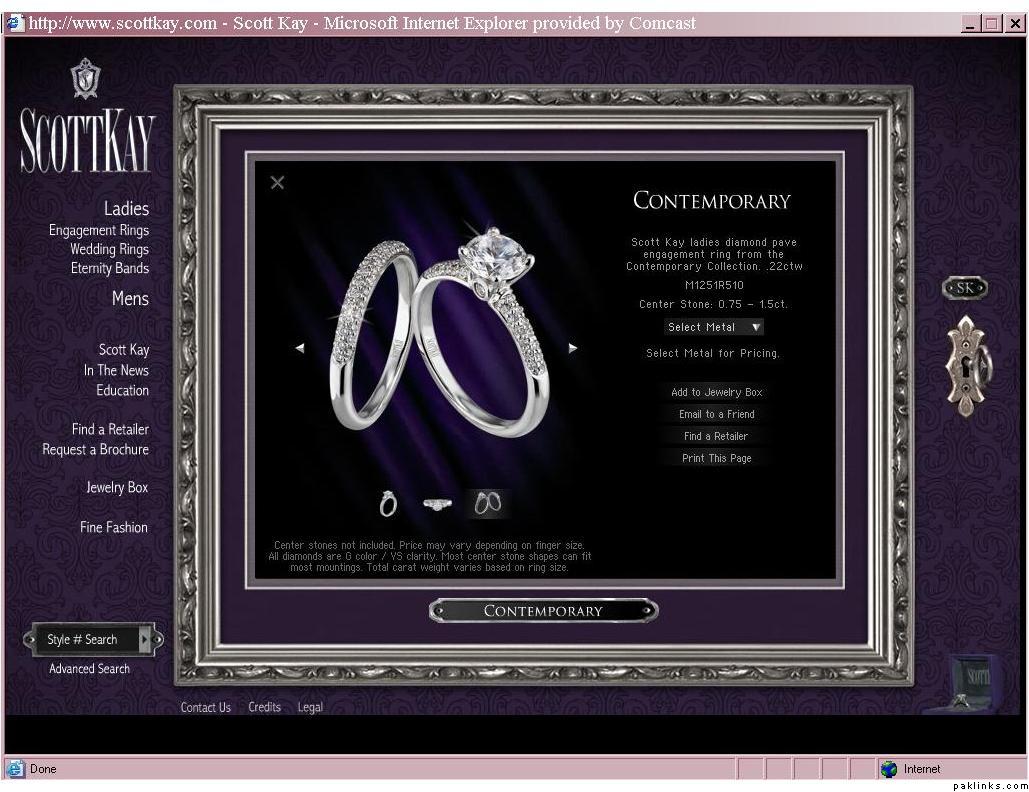Open Engagement Rings under Ladies
The image size is (1029, 792).
point(99,230)
